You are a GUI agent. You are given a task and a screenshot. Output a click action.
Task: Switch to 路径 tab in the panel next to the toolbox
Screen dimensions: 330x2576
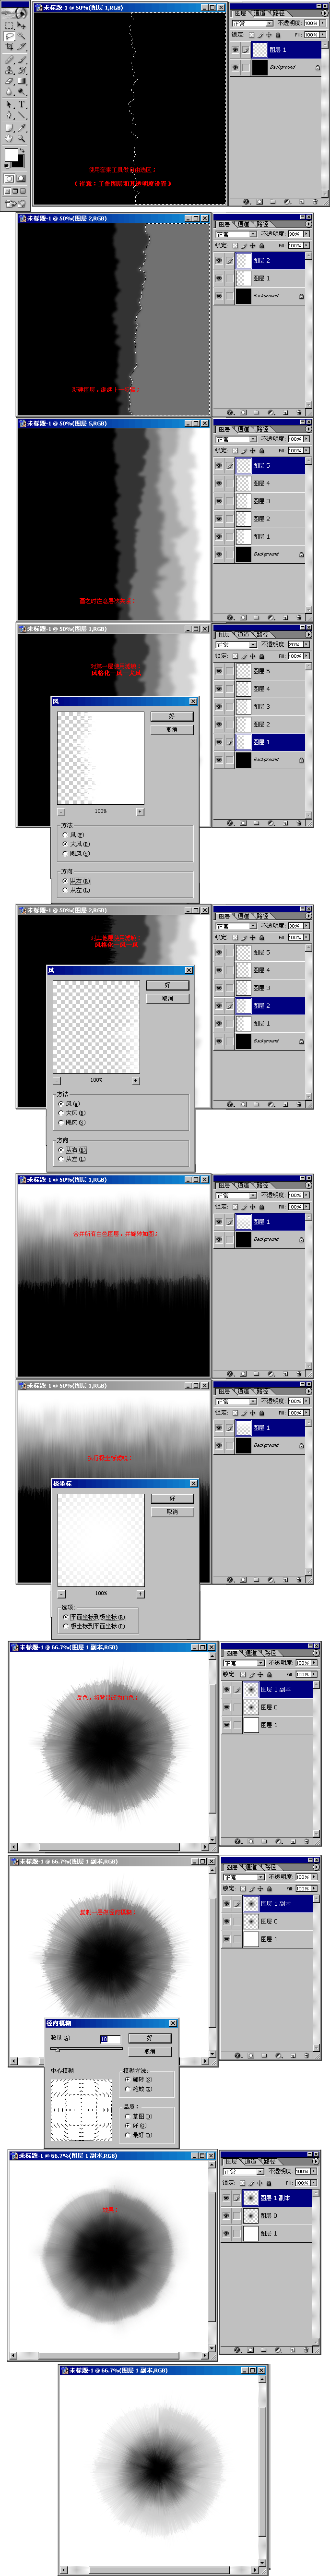[278, 13]
